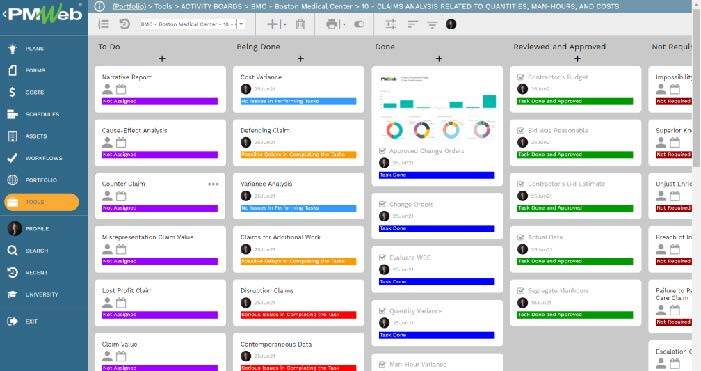The height and width of the screenshot is (371, 701).
Task: Open Workflows in the sidebar
Action: pos(35,158)
